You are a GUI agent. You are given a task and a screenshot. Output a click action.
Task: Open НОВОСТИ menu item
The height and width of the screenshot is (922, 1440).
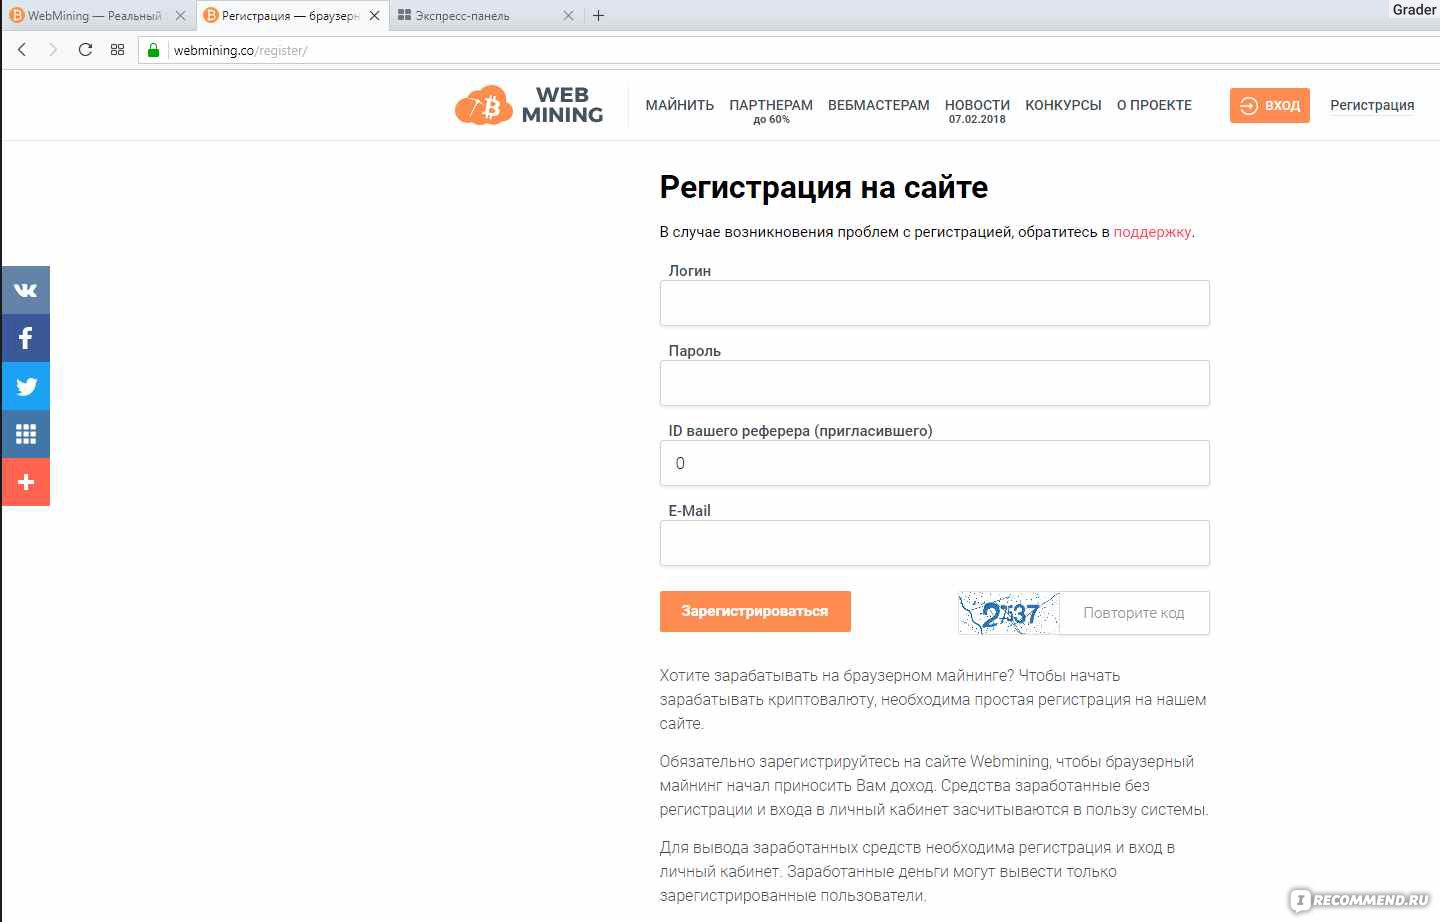click(977, 105)
